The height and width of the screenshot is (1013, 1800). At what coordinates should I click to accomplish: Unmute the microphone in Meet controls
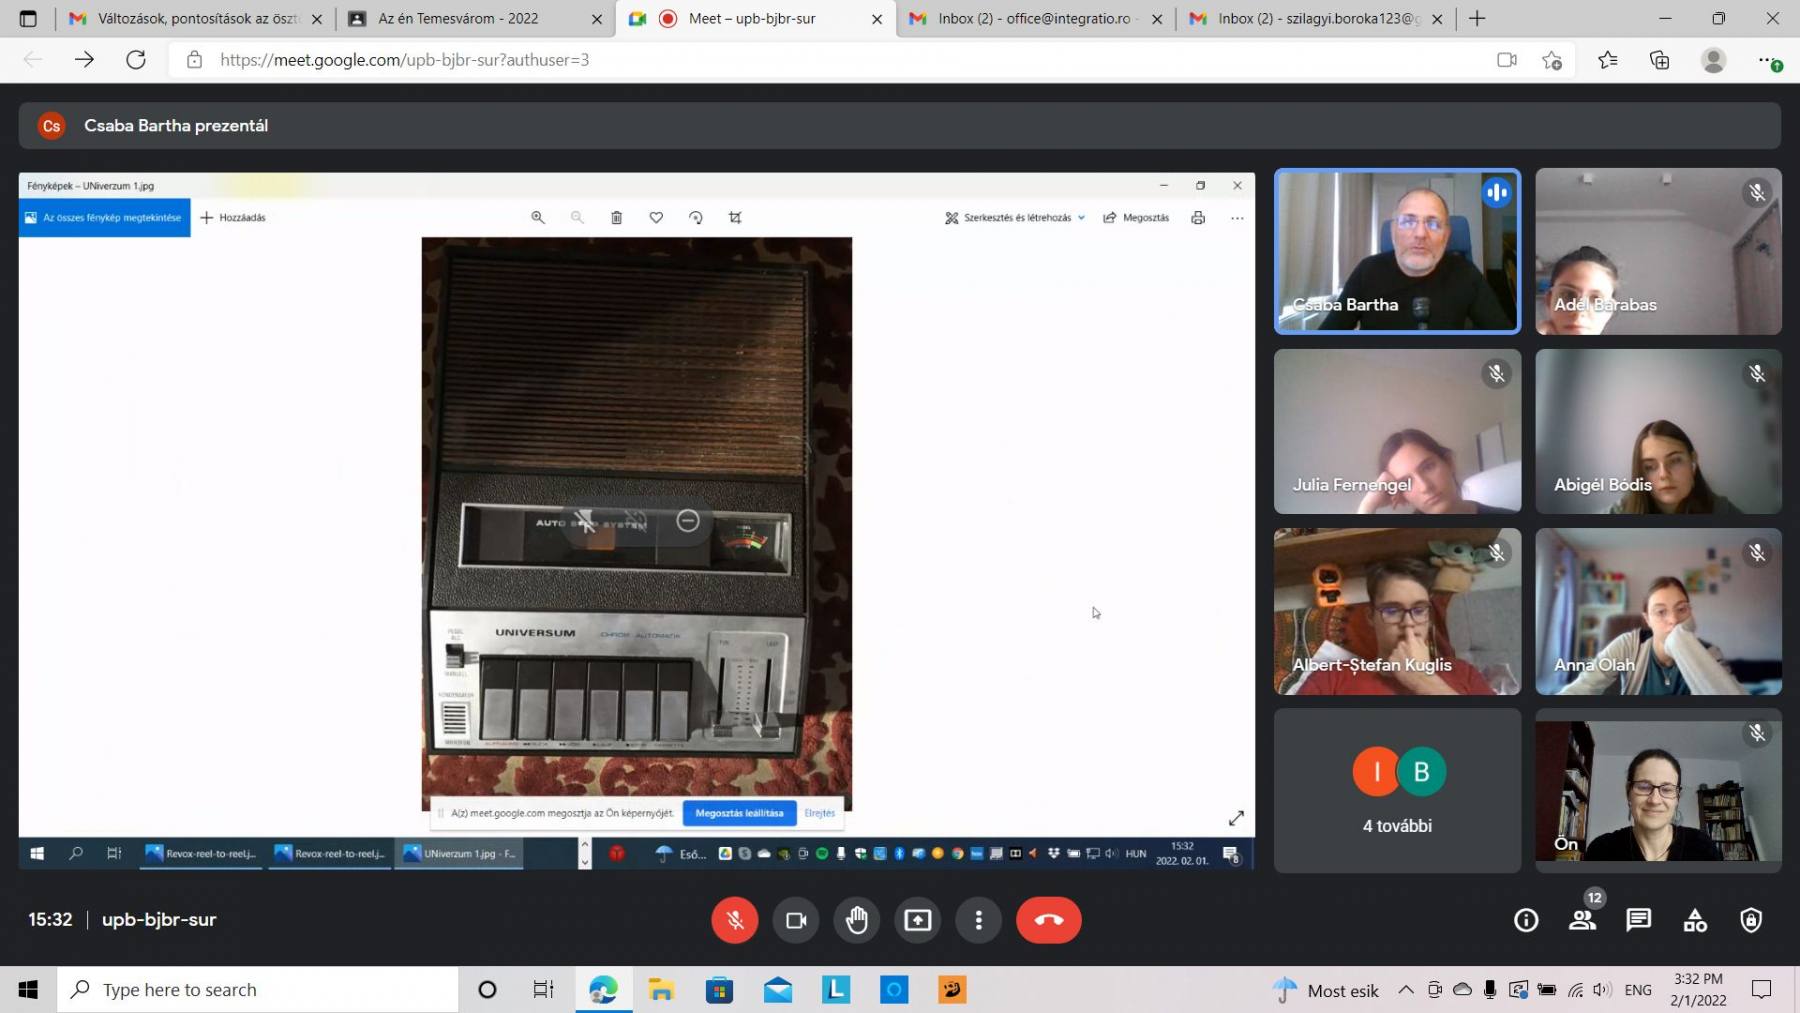coord(735,920)
